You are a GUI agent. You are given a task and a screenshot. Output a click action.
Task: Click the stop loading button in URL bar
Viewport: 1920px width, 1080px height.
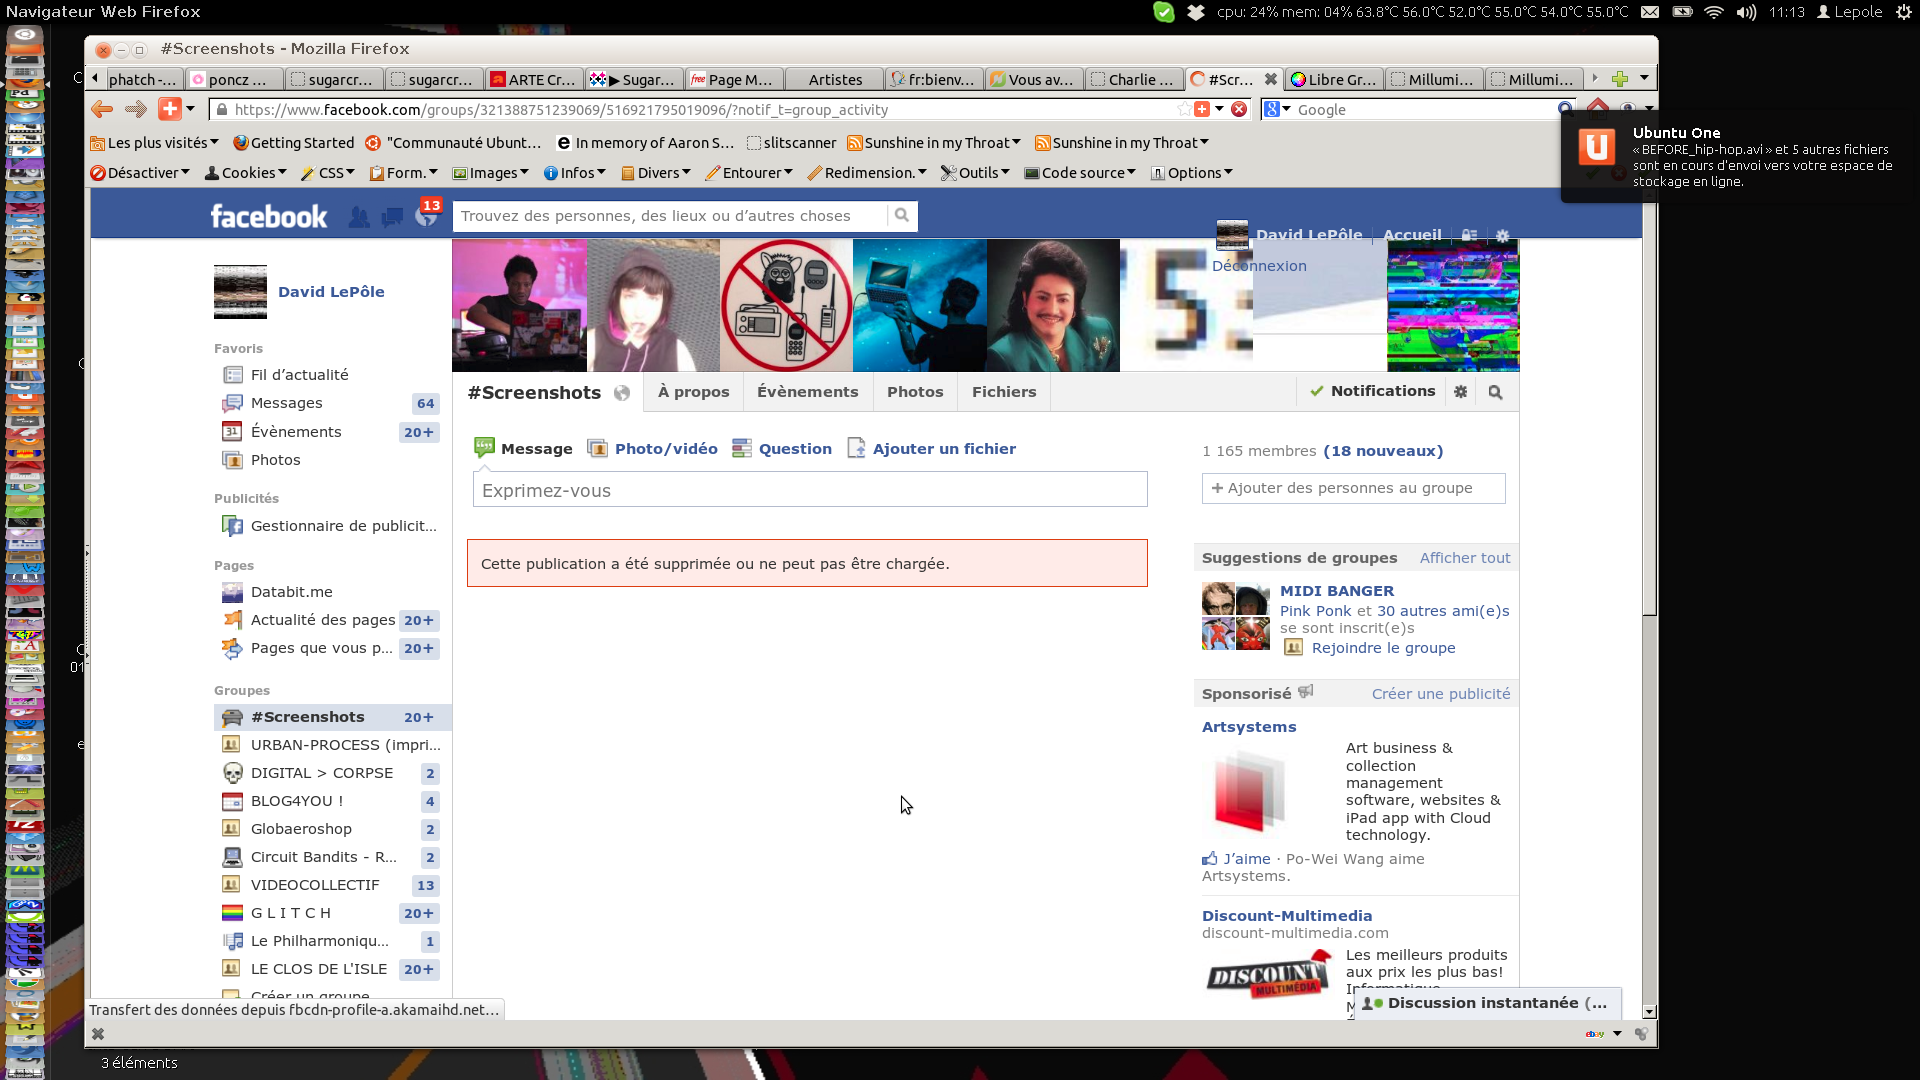pos(1239,109)
